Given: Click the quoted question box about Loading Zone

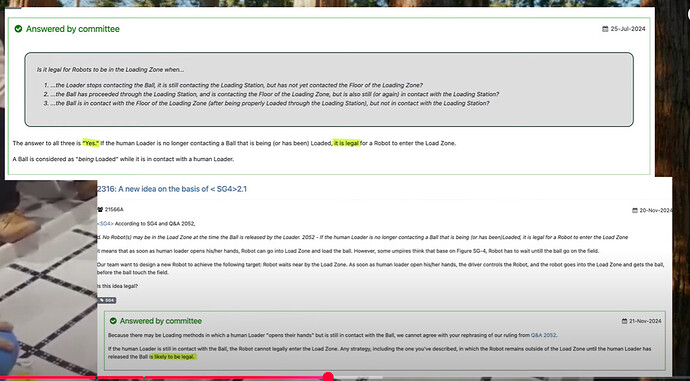Looking at the screenshot, I should tap(329, 90).
